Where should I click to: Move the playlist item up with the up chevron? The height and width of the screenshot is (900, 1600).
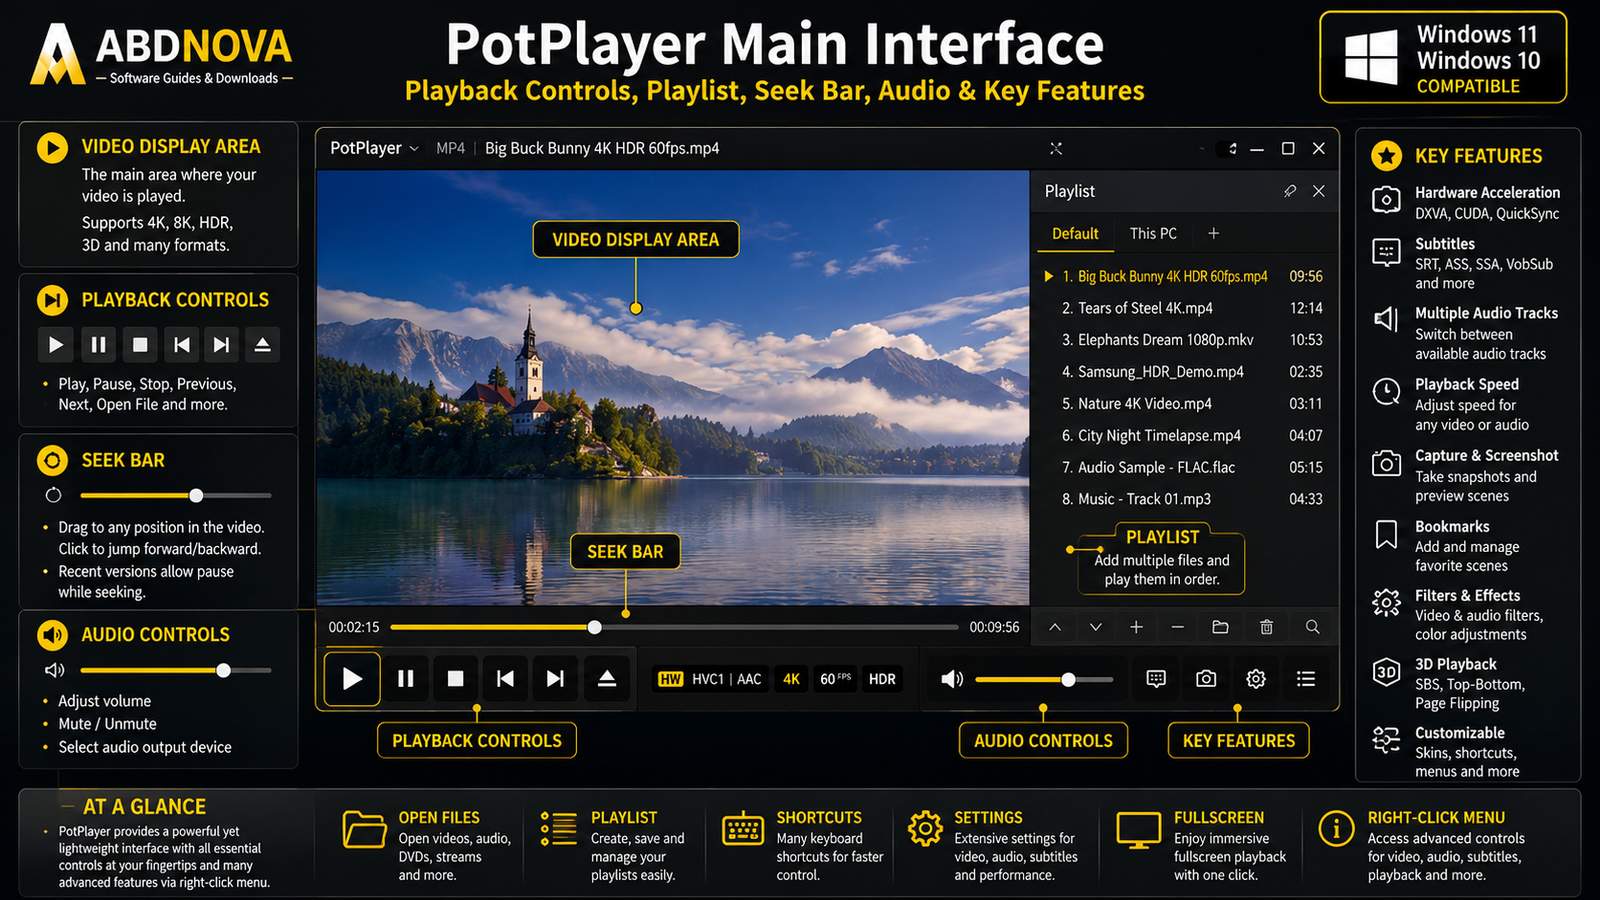[1055, 627]
